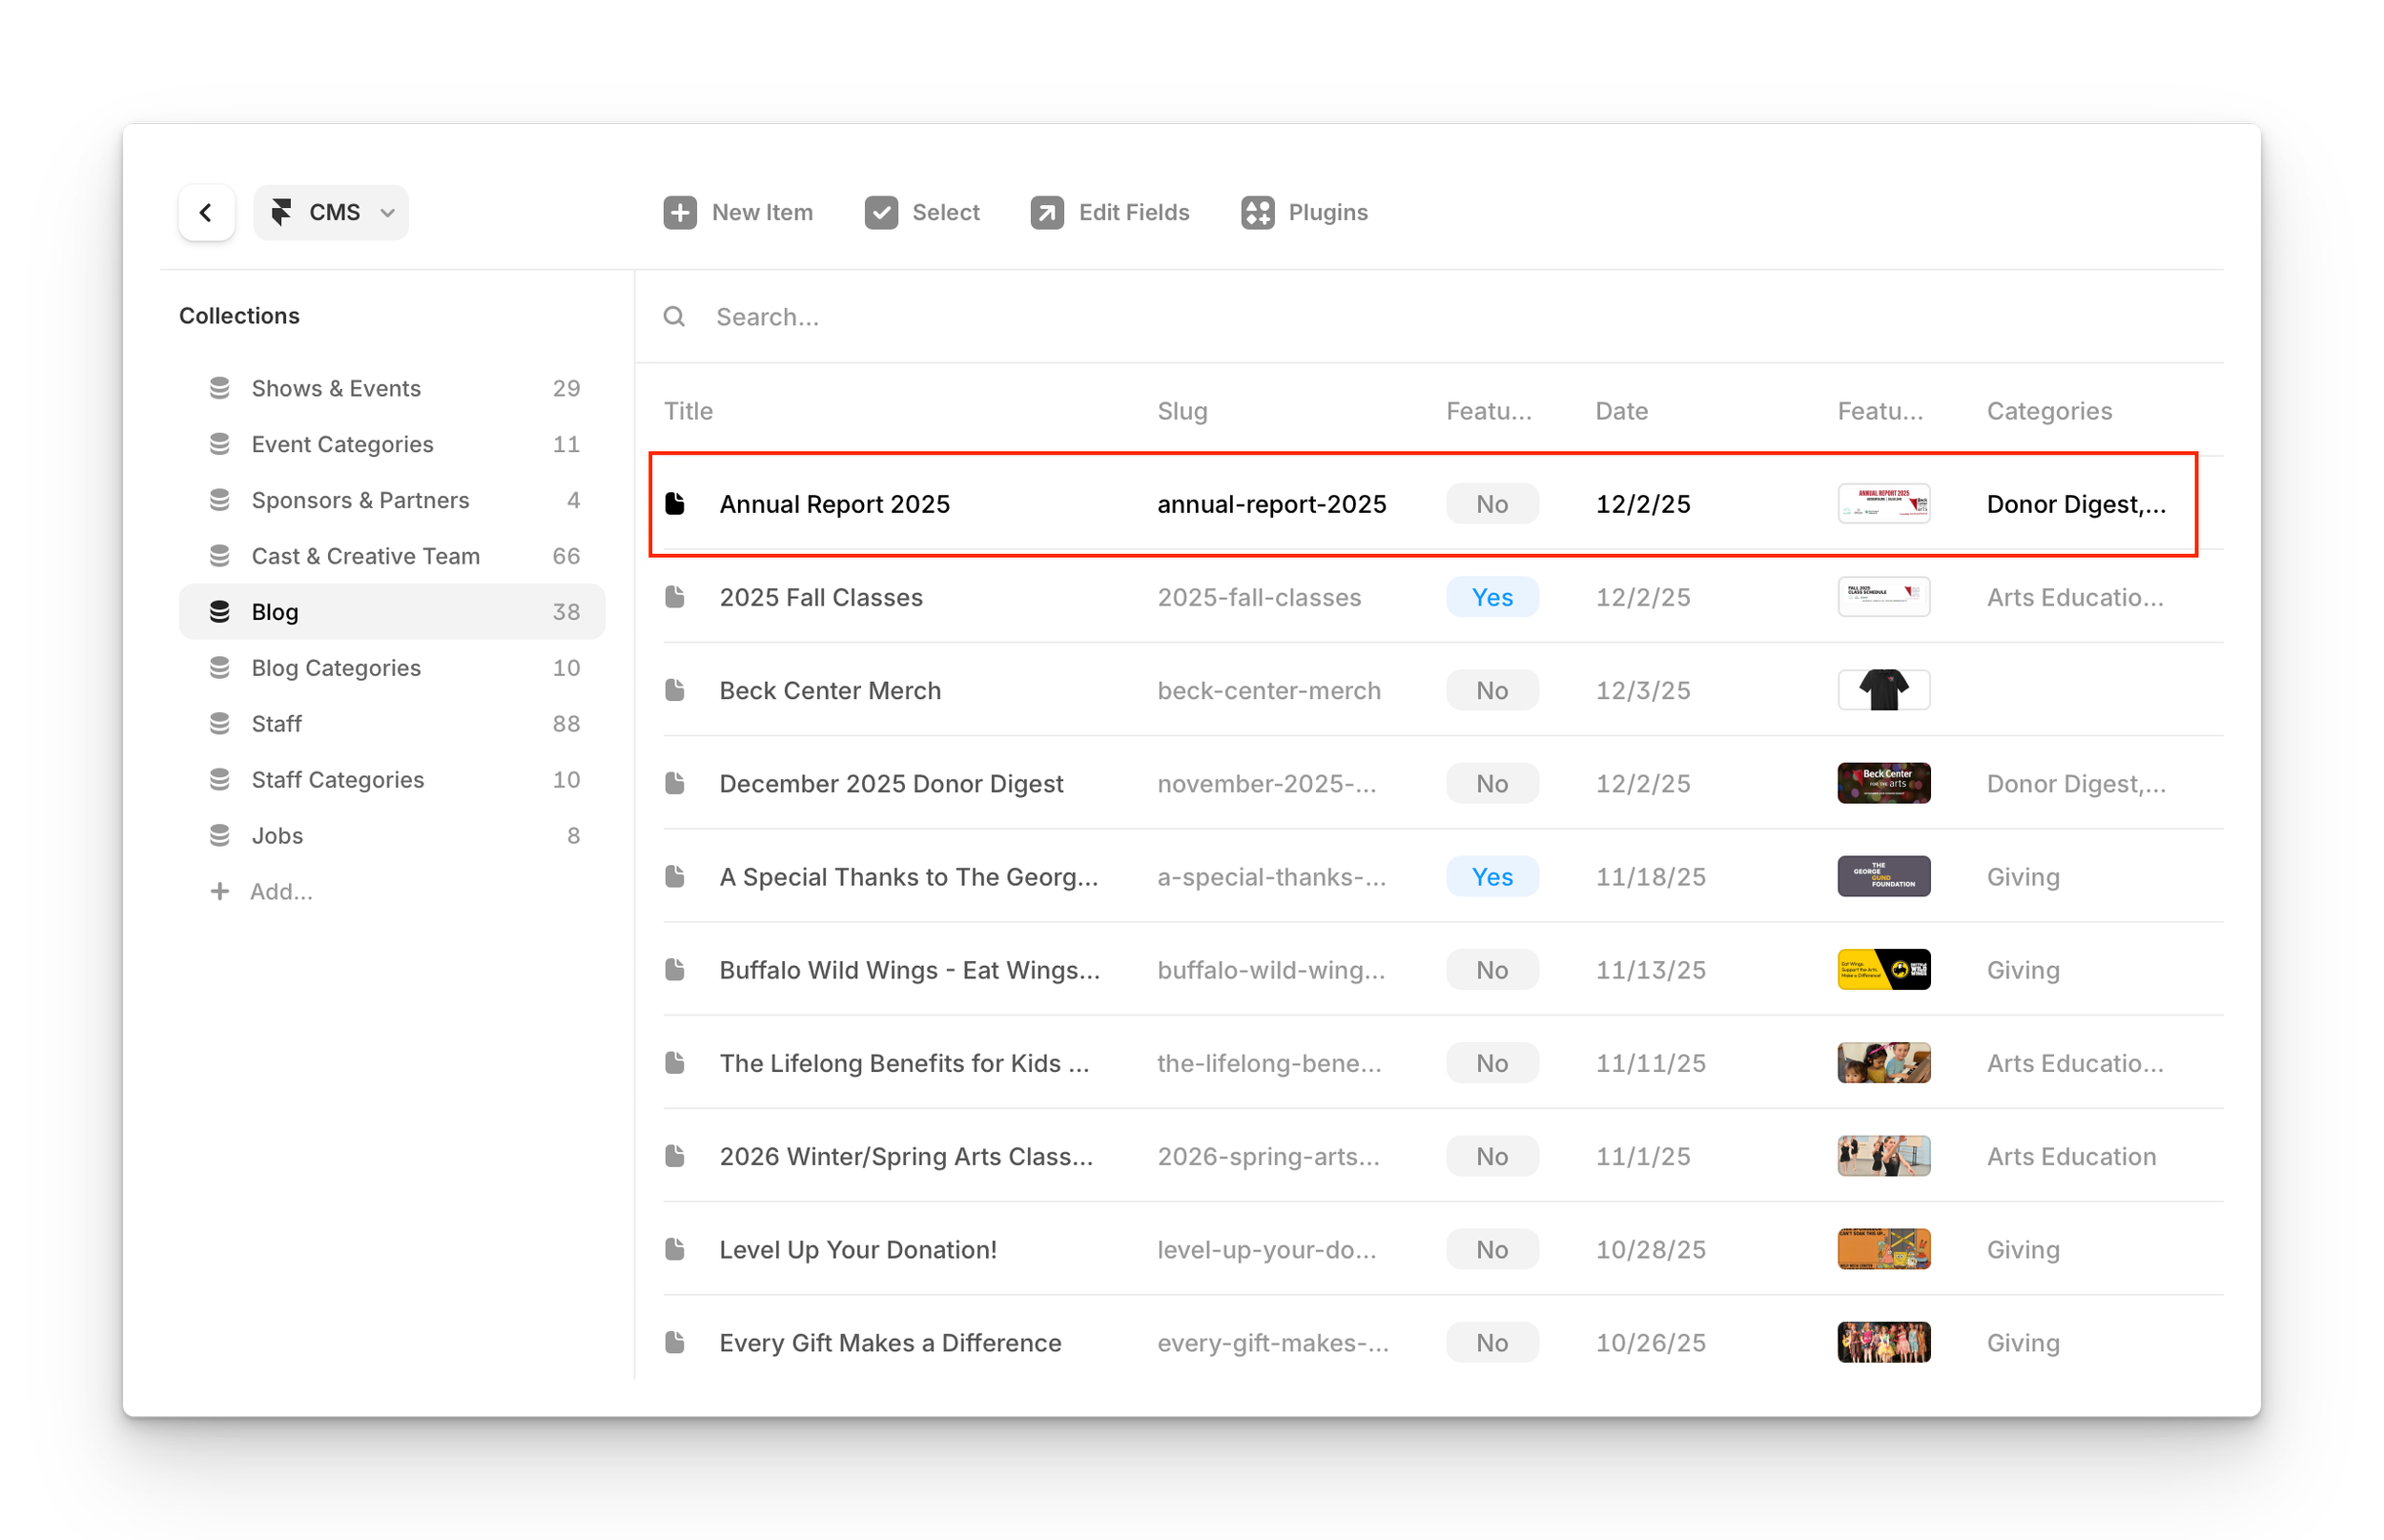
Task: Switch to Shows & Events collection
Action: pos(336,388)
